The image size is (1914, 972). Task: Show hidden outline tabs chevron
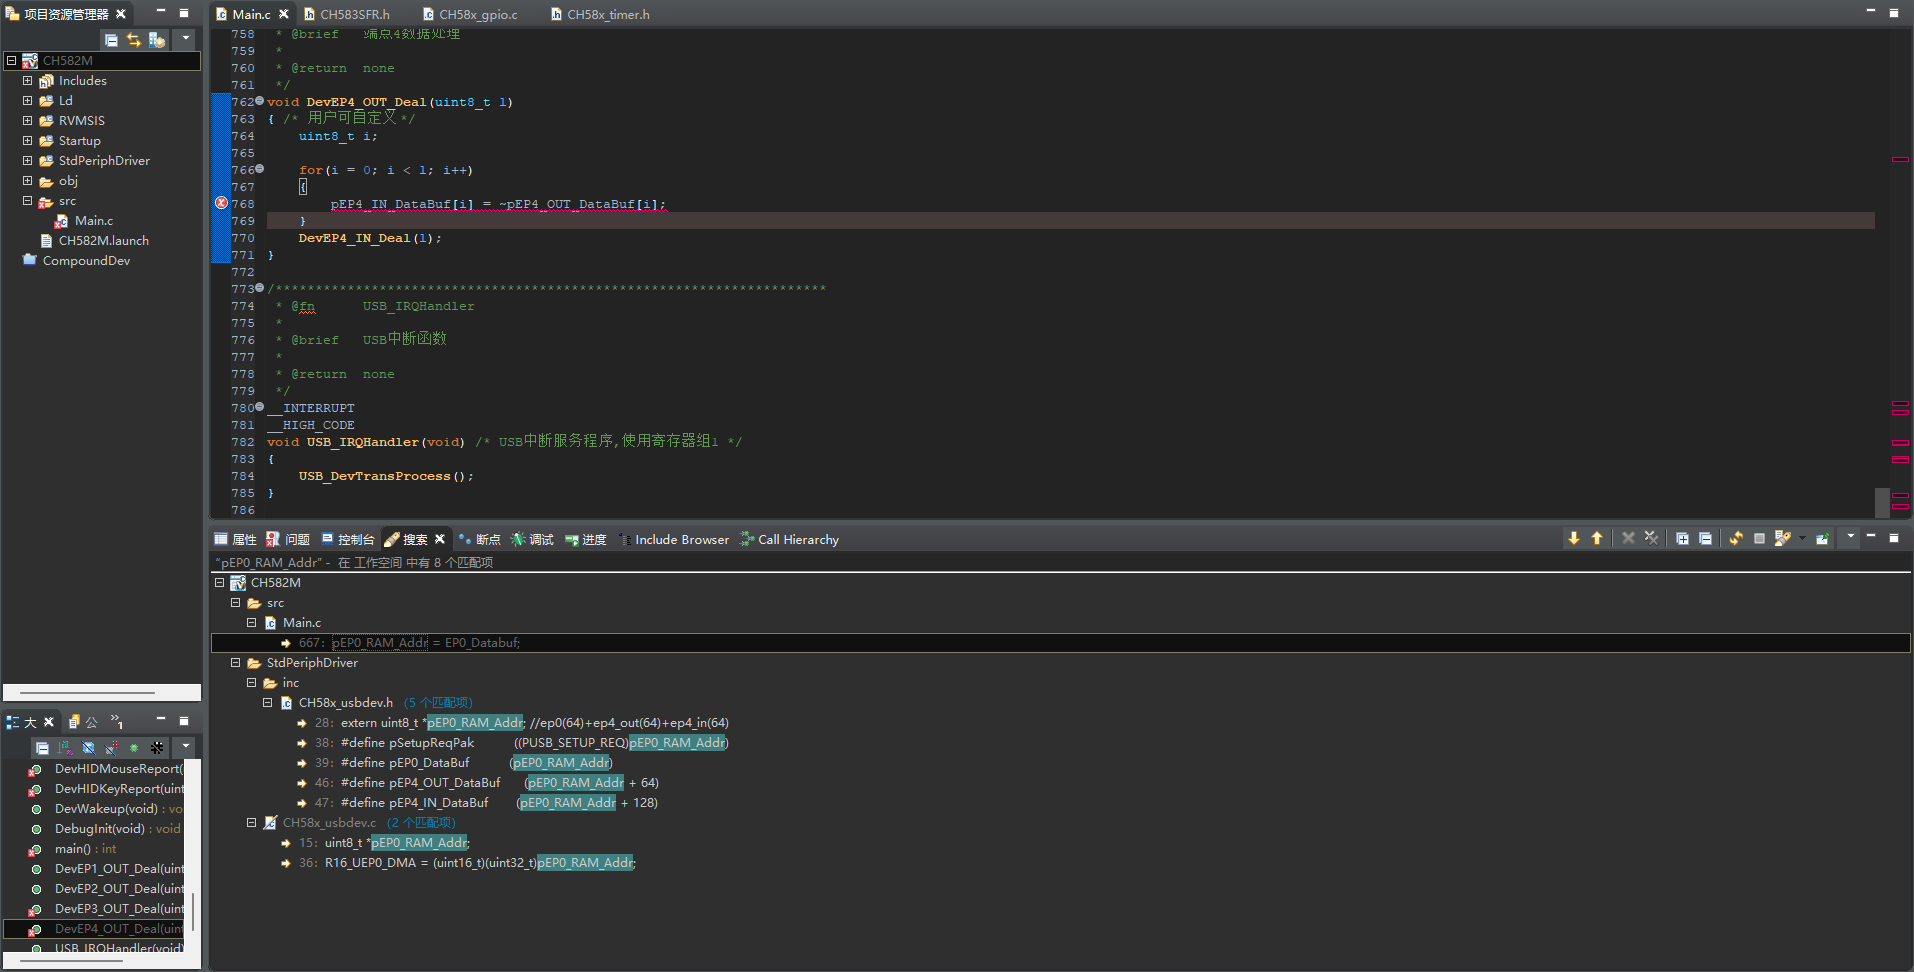117,721
